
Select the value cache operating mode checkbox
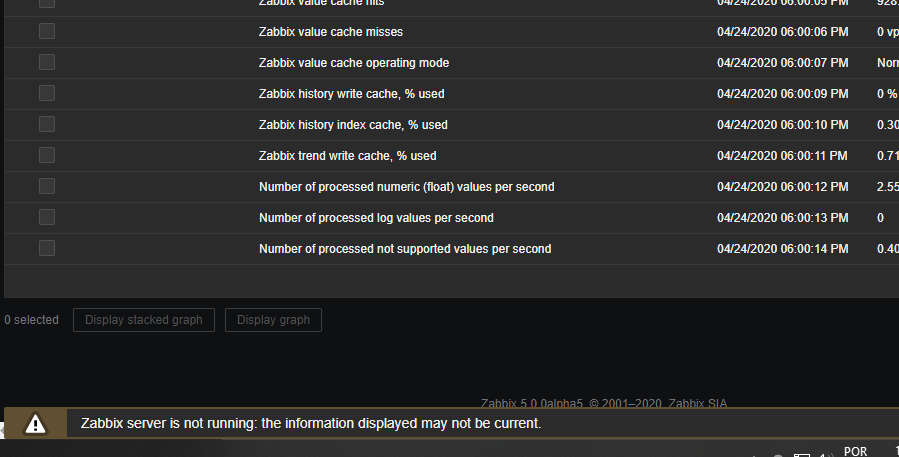tap(47, 62)
